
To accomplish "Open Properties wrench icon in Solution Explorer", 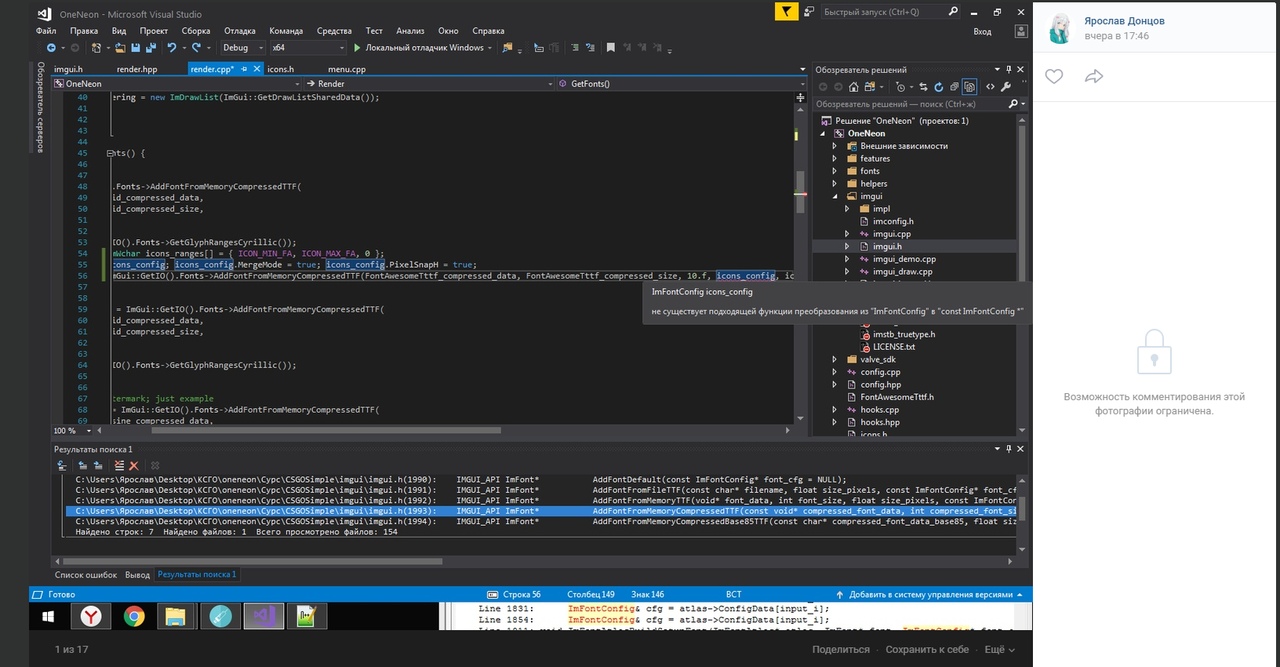I will coord(1006,87).
